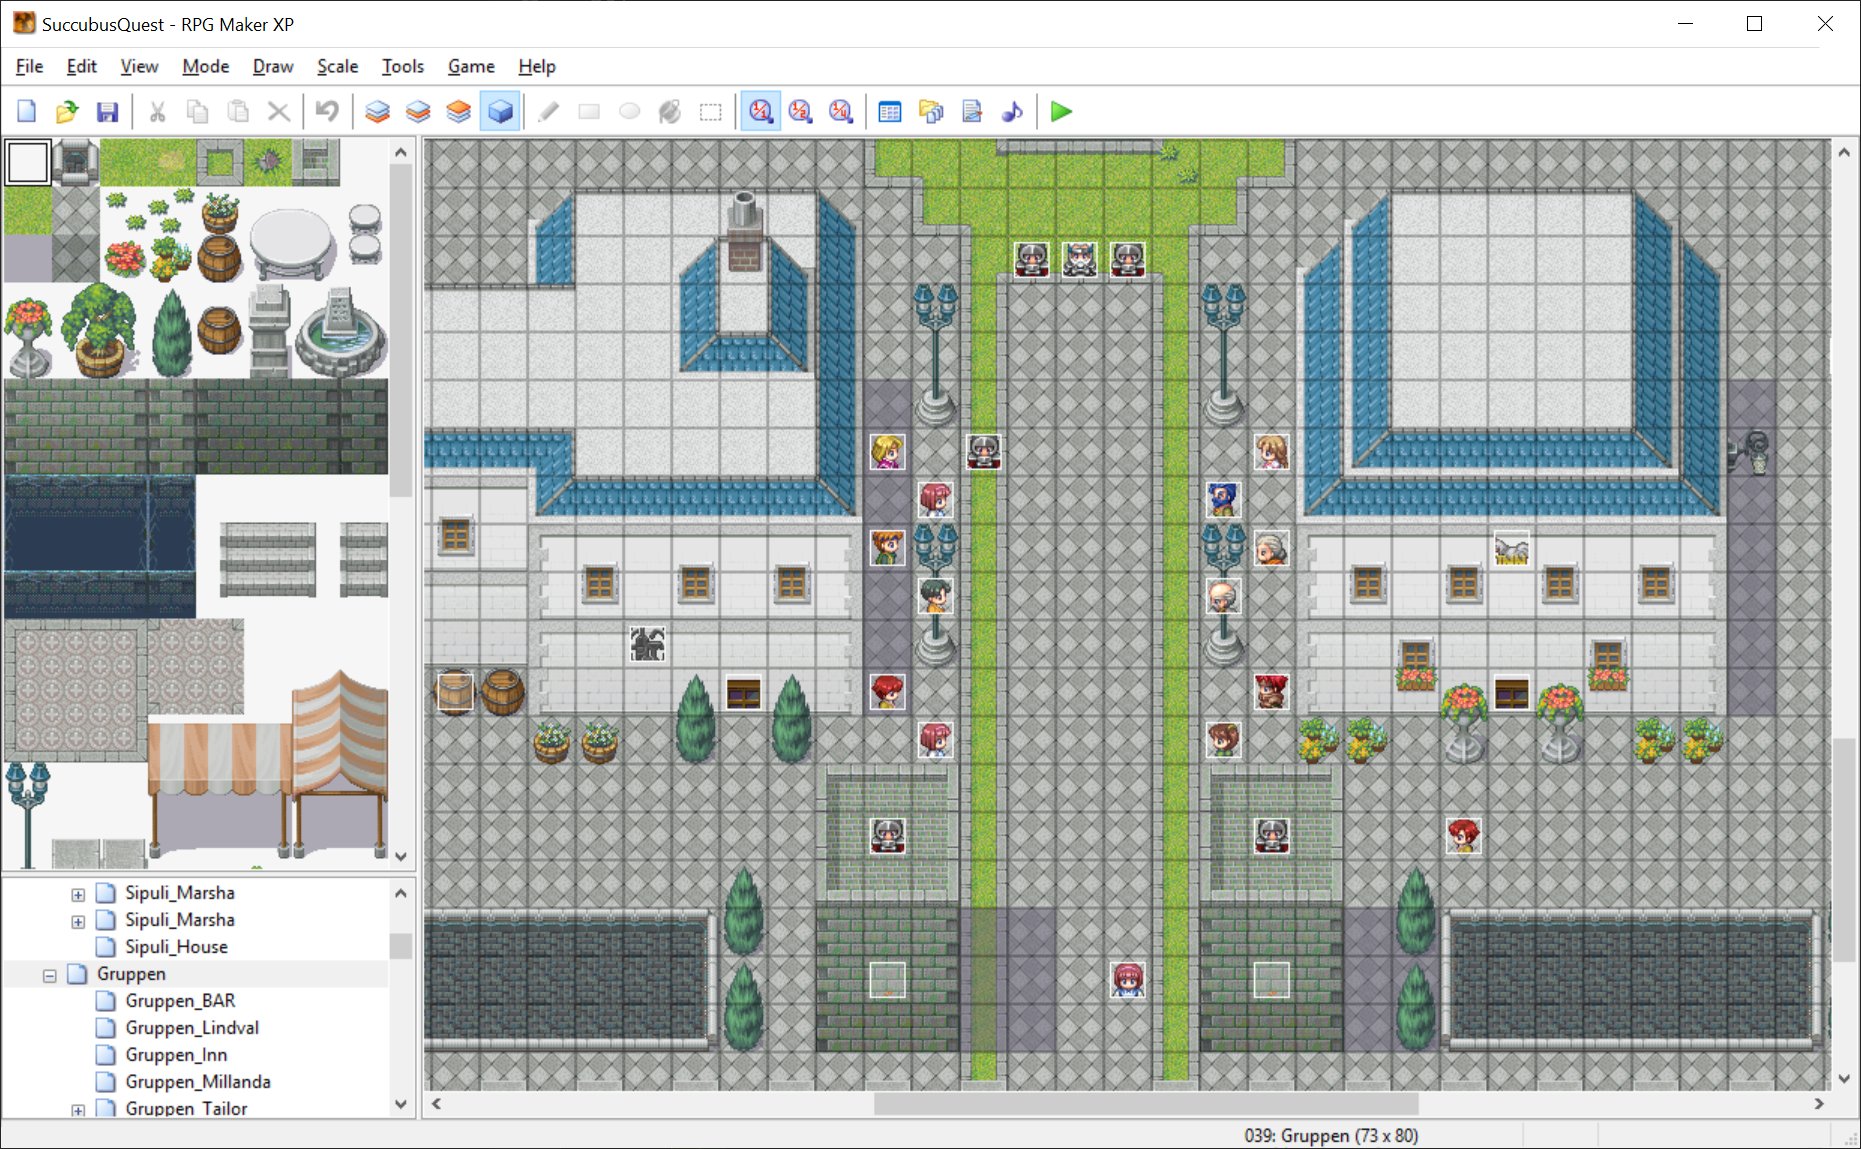Open the File menu
Image resolution: width=1861 pixels, height=1149 pixels.
29,66
